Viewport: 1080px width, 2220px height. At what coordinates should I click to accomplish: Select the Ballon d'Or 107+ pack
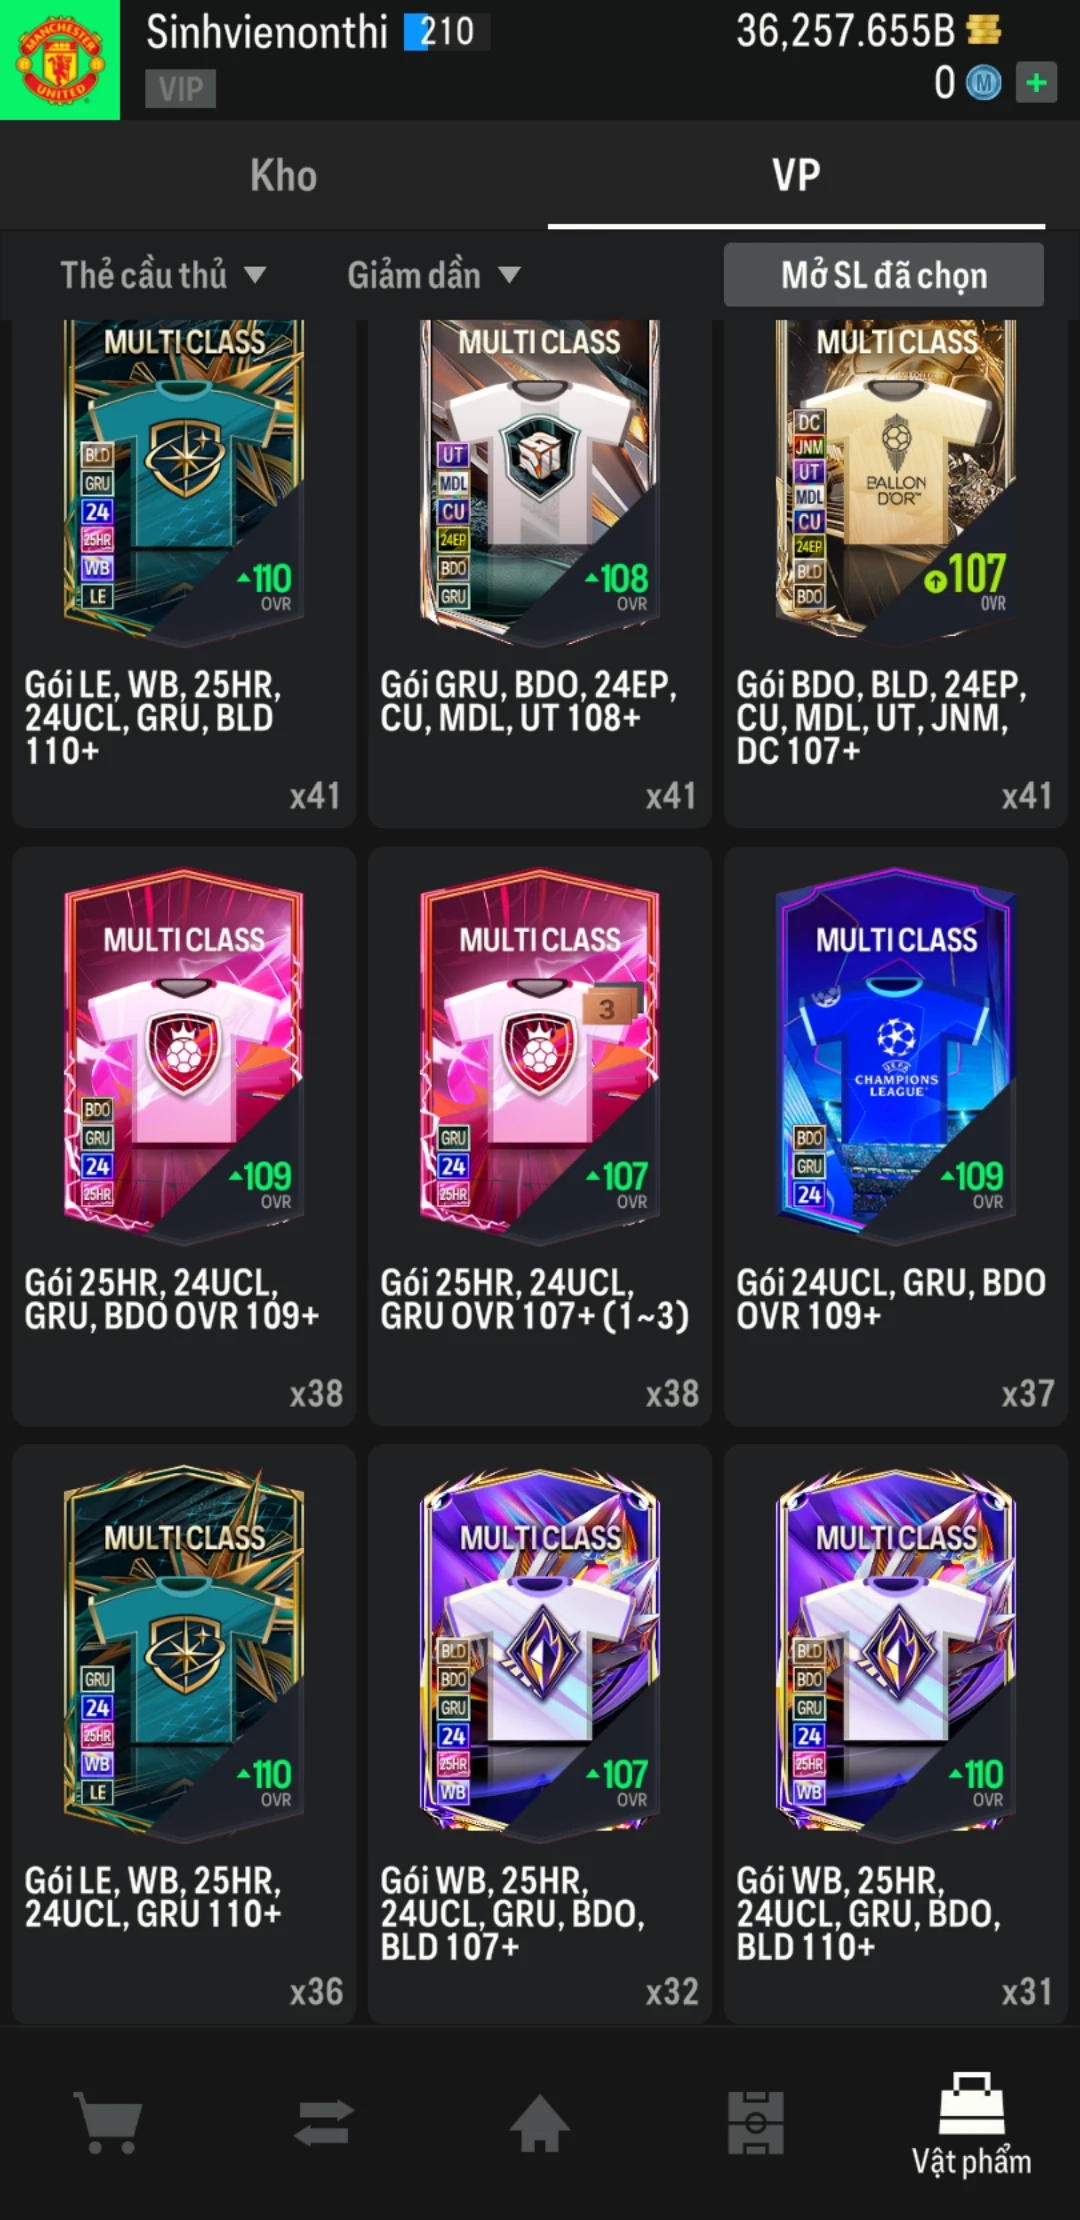point(896,573)
